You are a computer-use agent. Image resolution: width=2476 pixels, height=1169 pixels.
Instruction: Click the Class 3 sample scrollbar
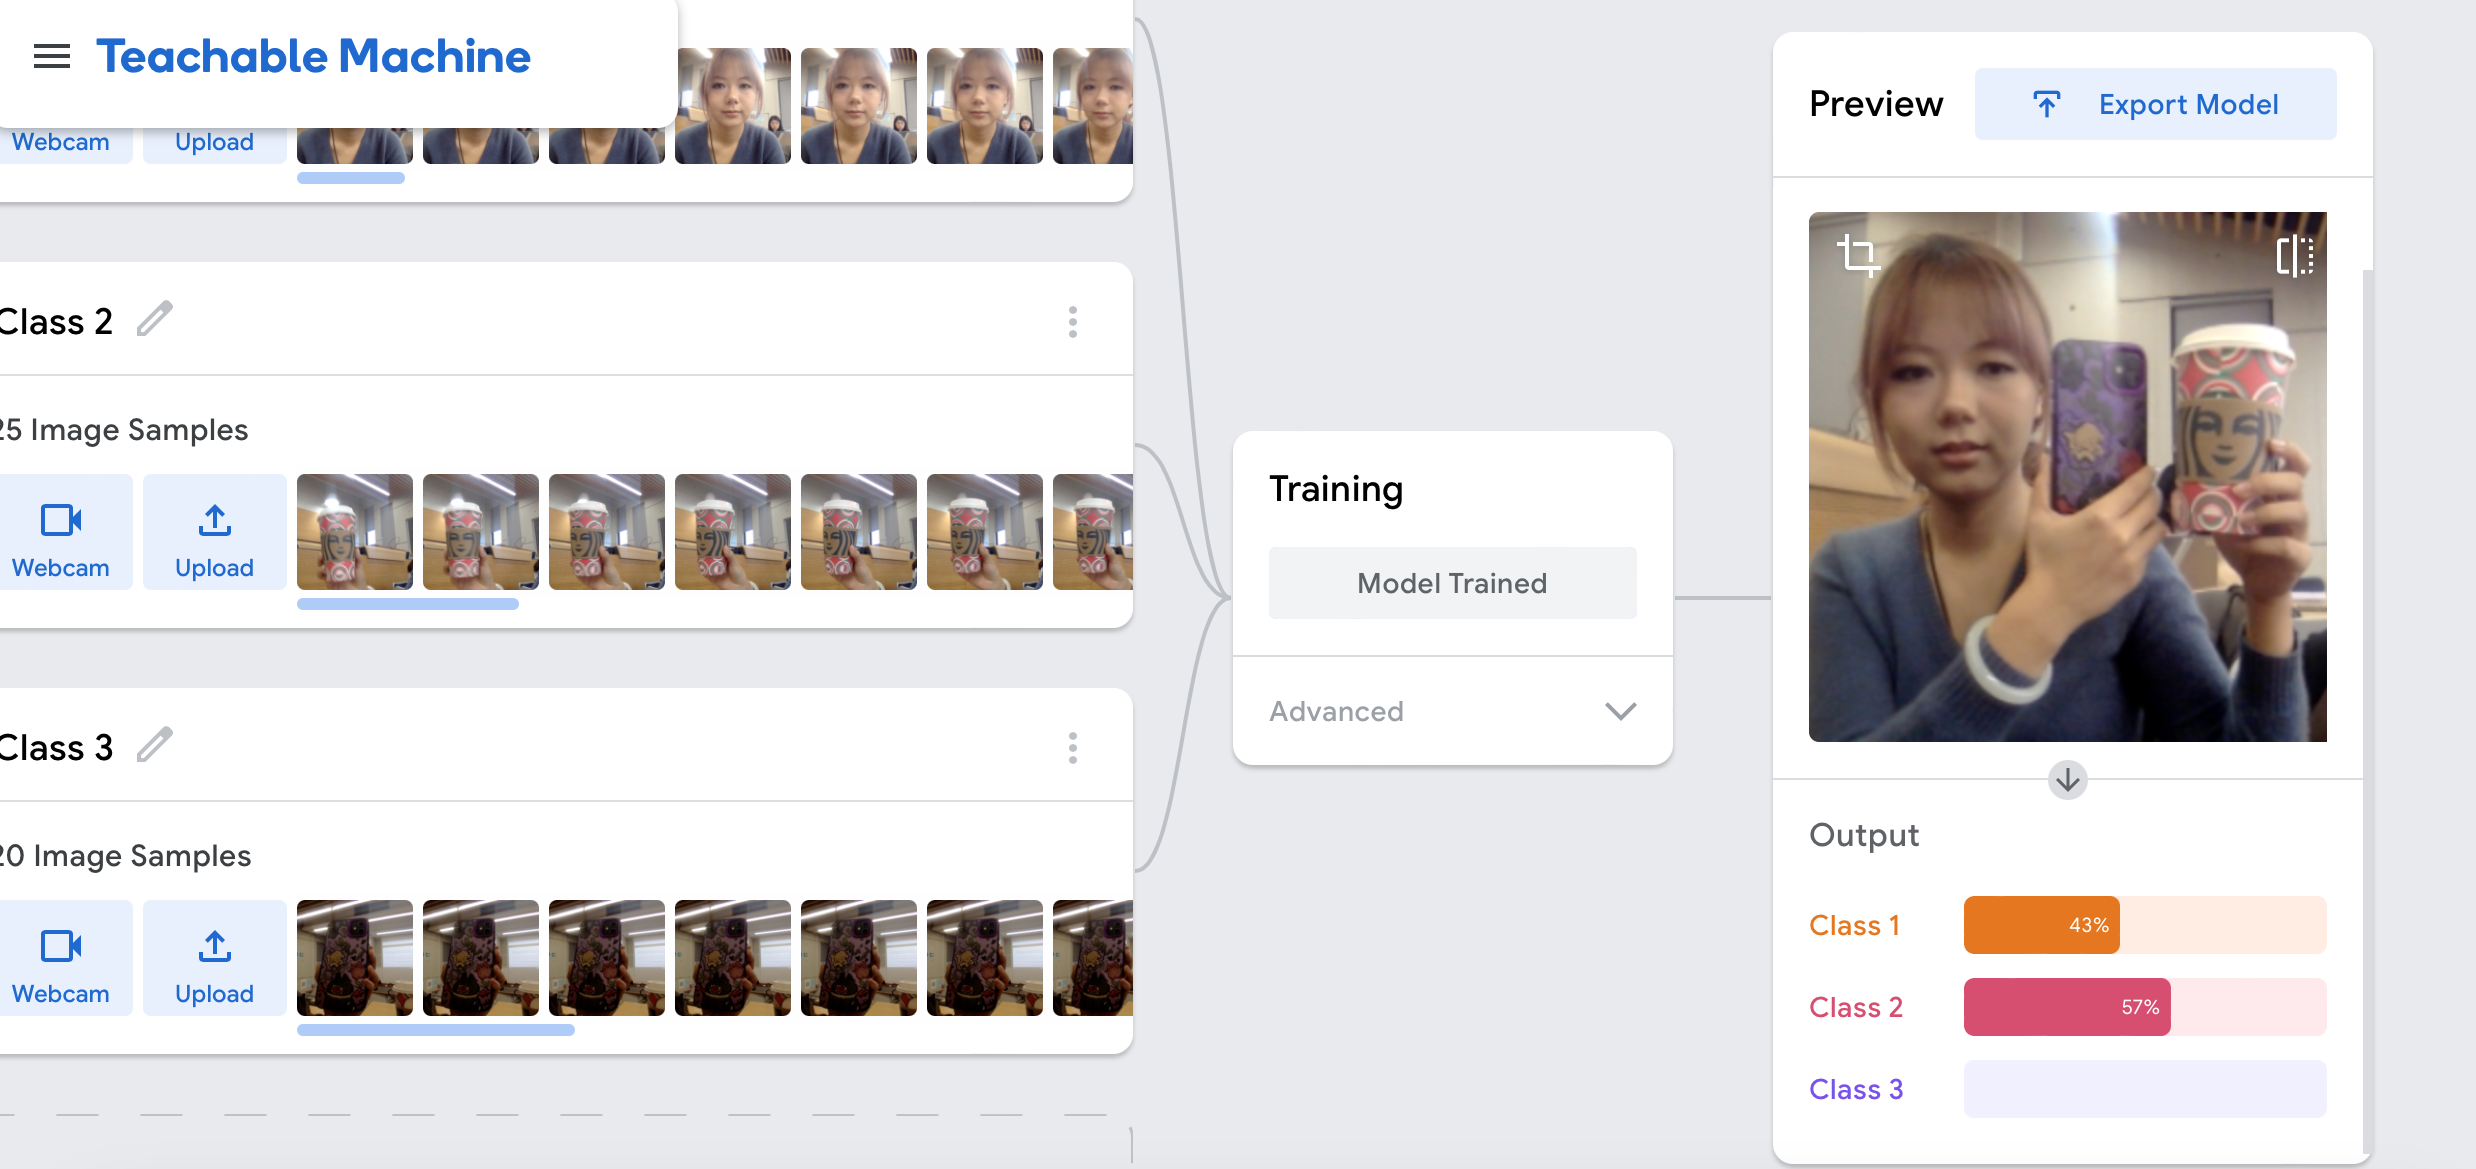436,1030
